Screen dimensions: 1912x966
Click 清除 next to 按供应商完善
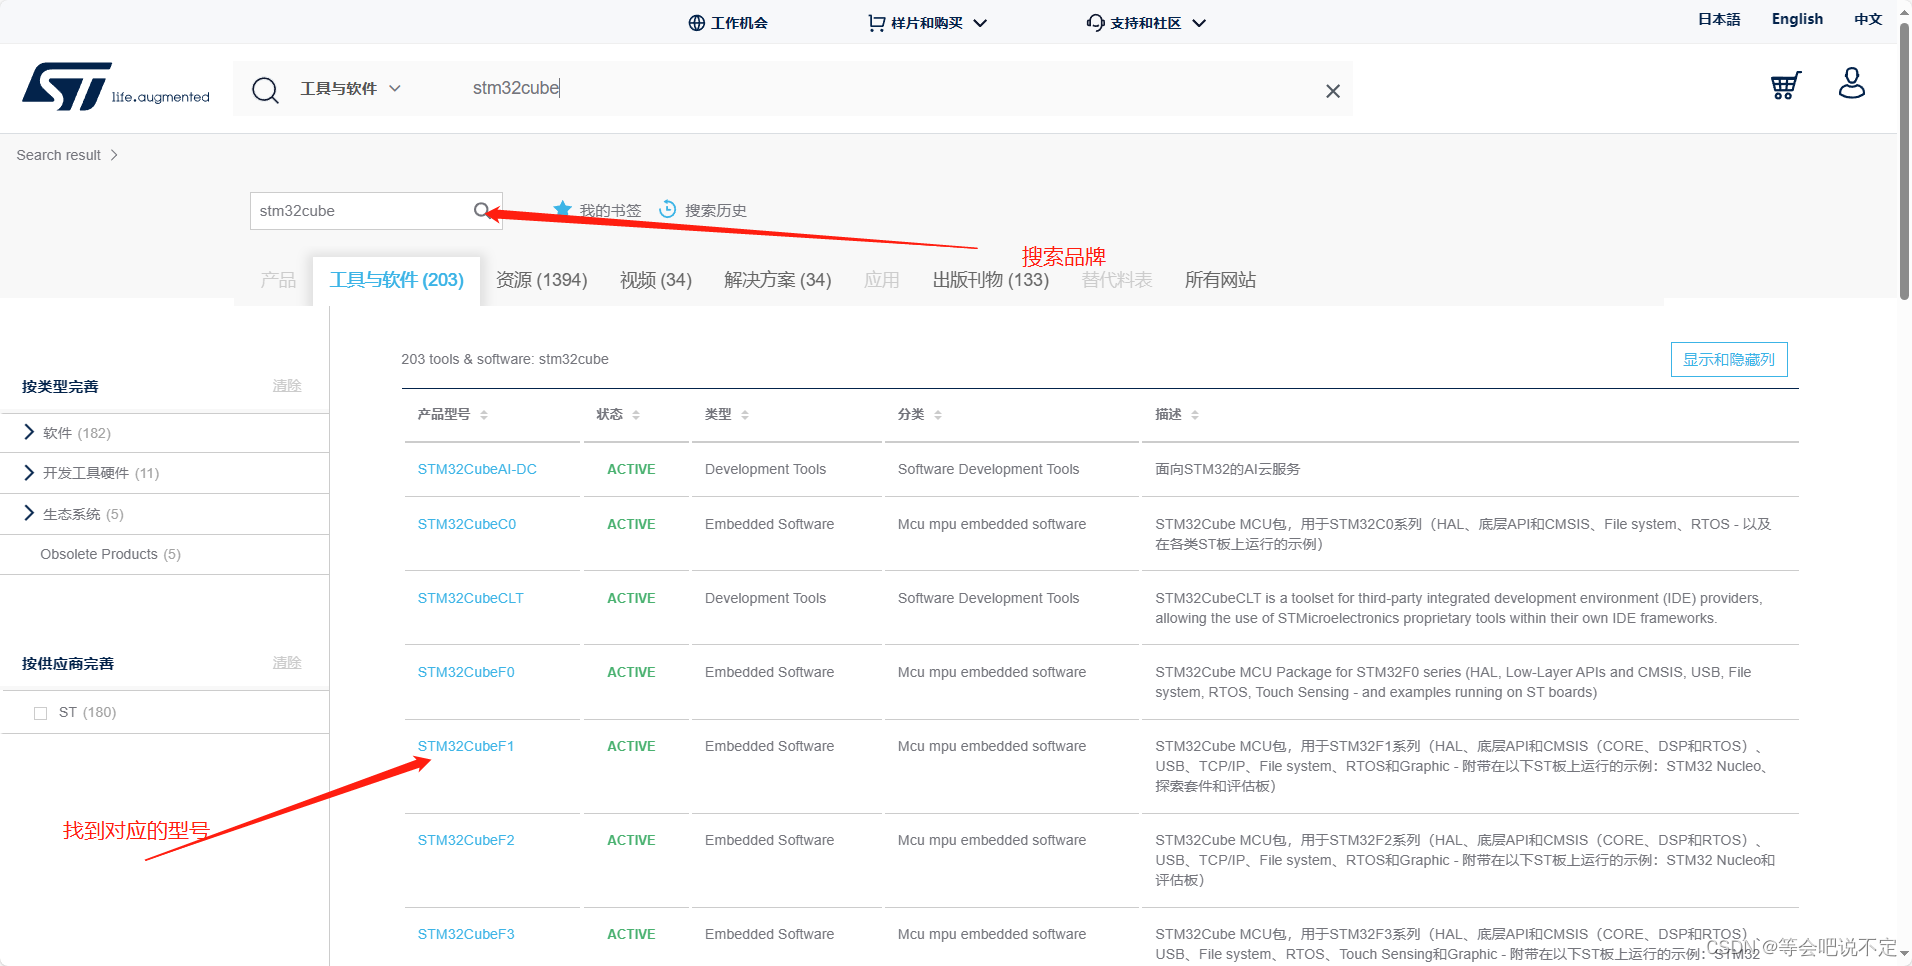(287, 663)
